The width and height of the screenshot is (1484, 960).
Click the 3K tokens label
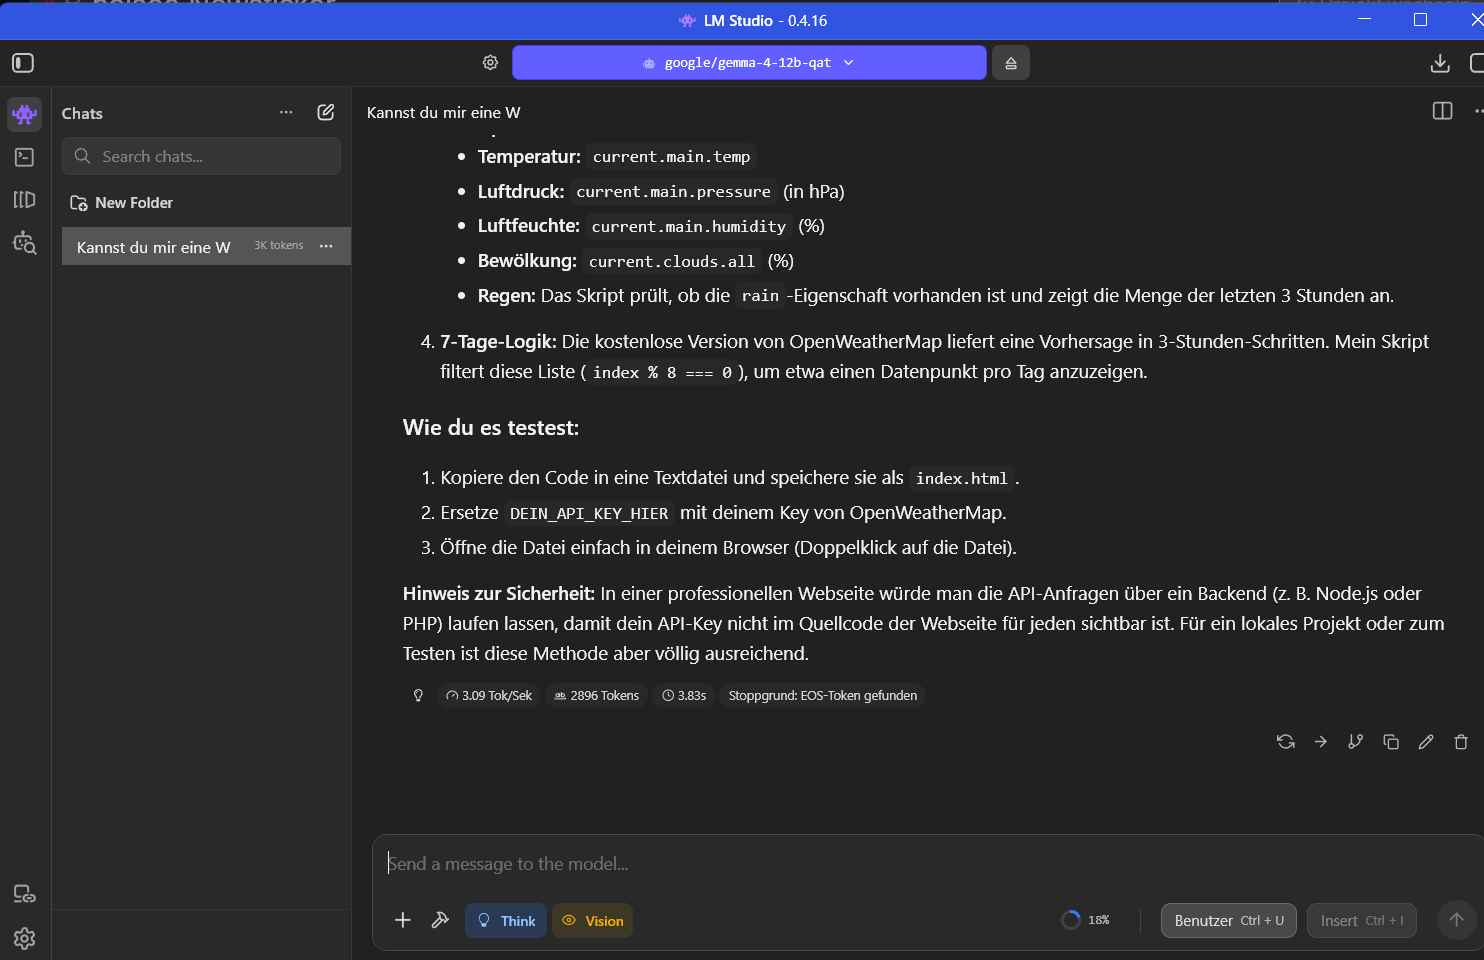(278, 246)
